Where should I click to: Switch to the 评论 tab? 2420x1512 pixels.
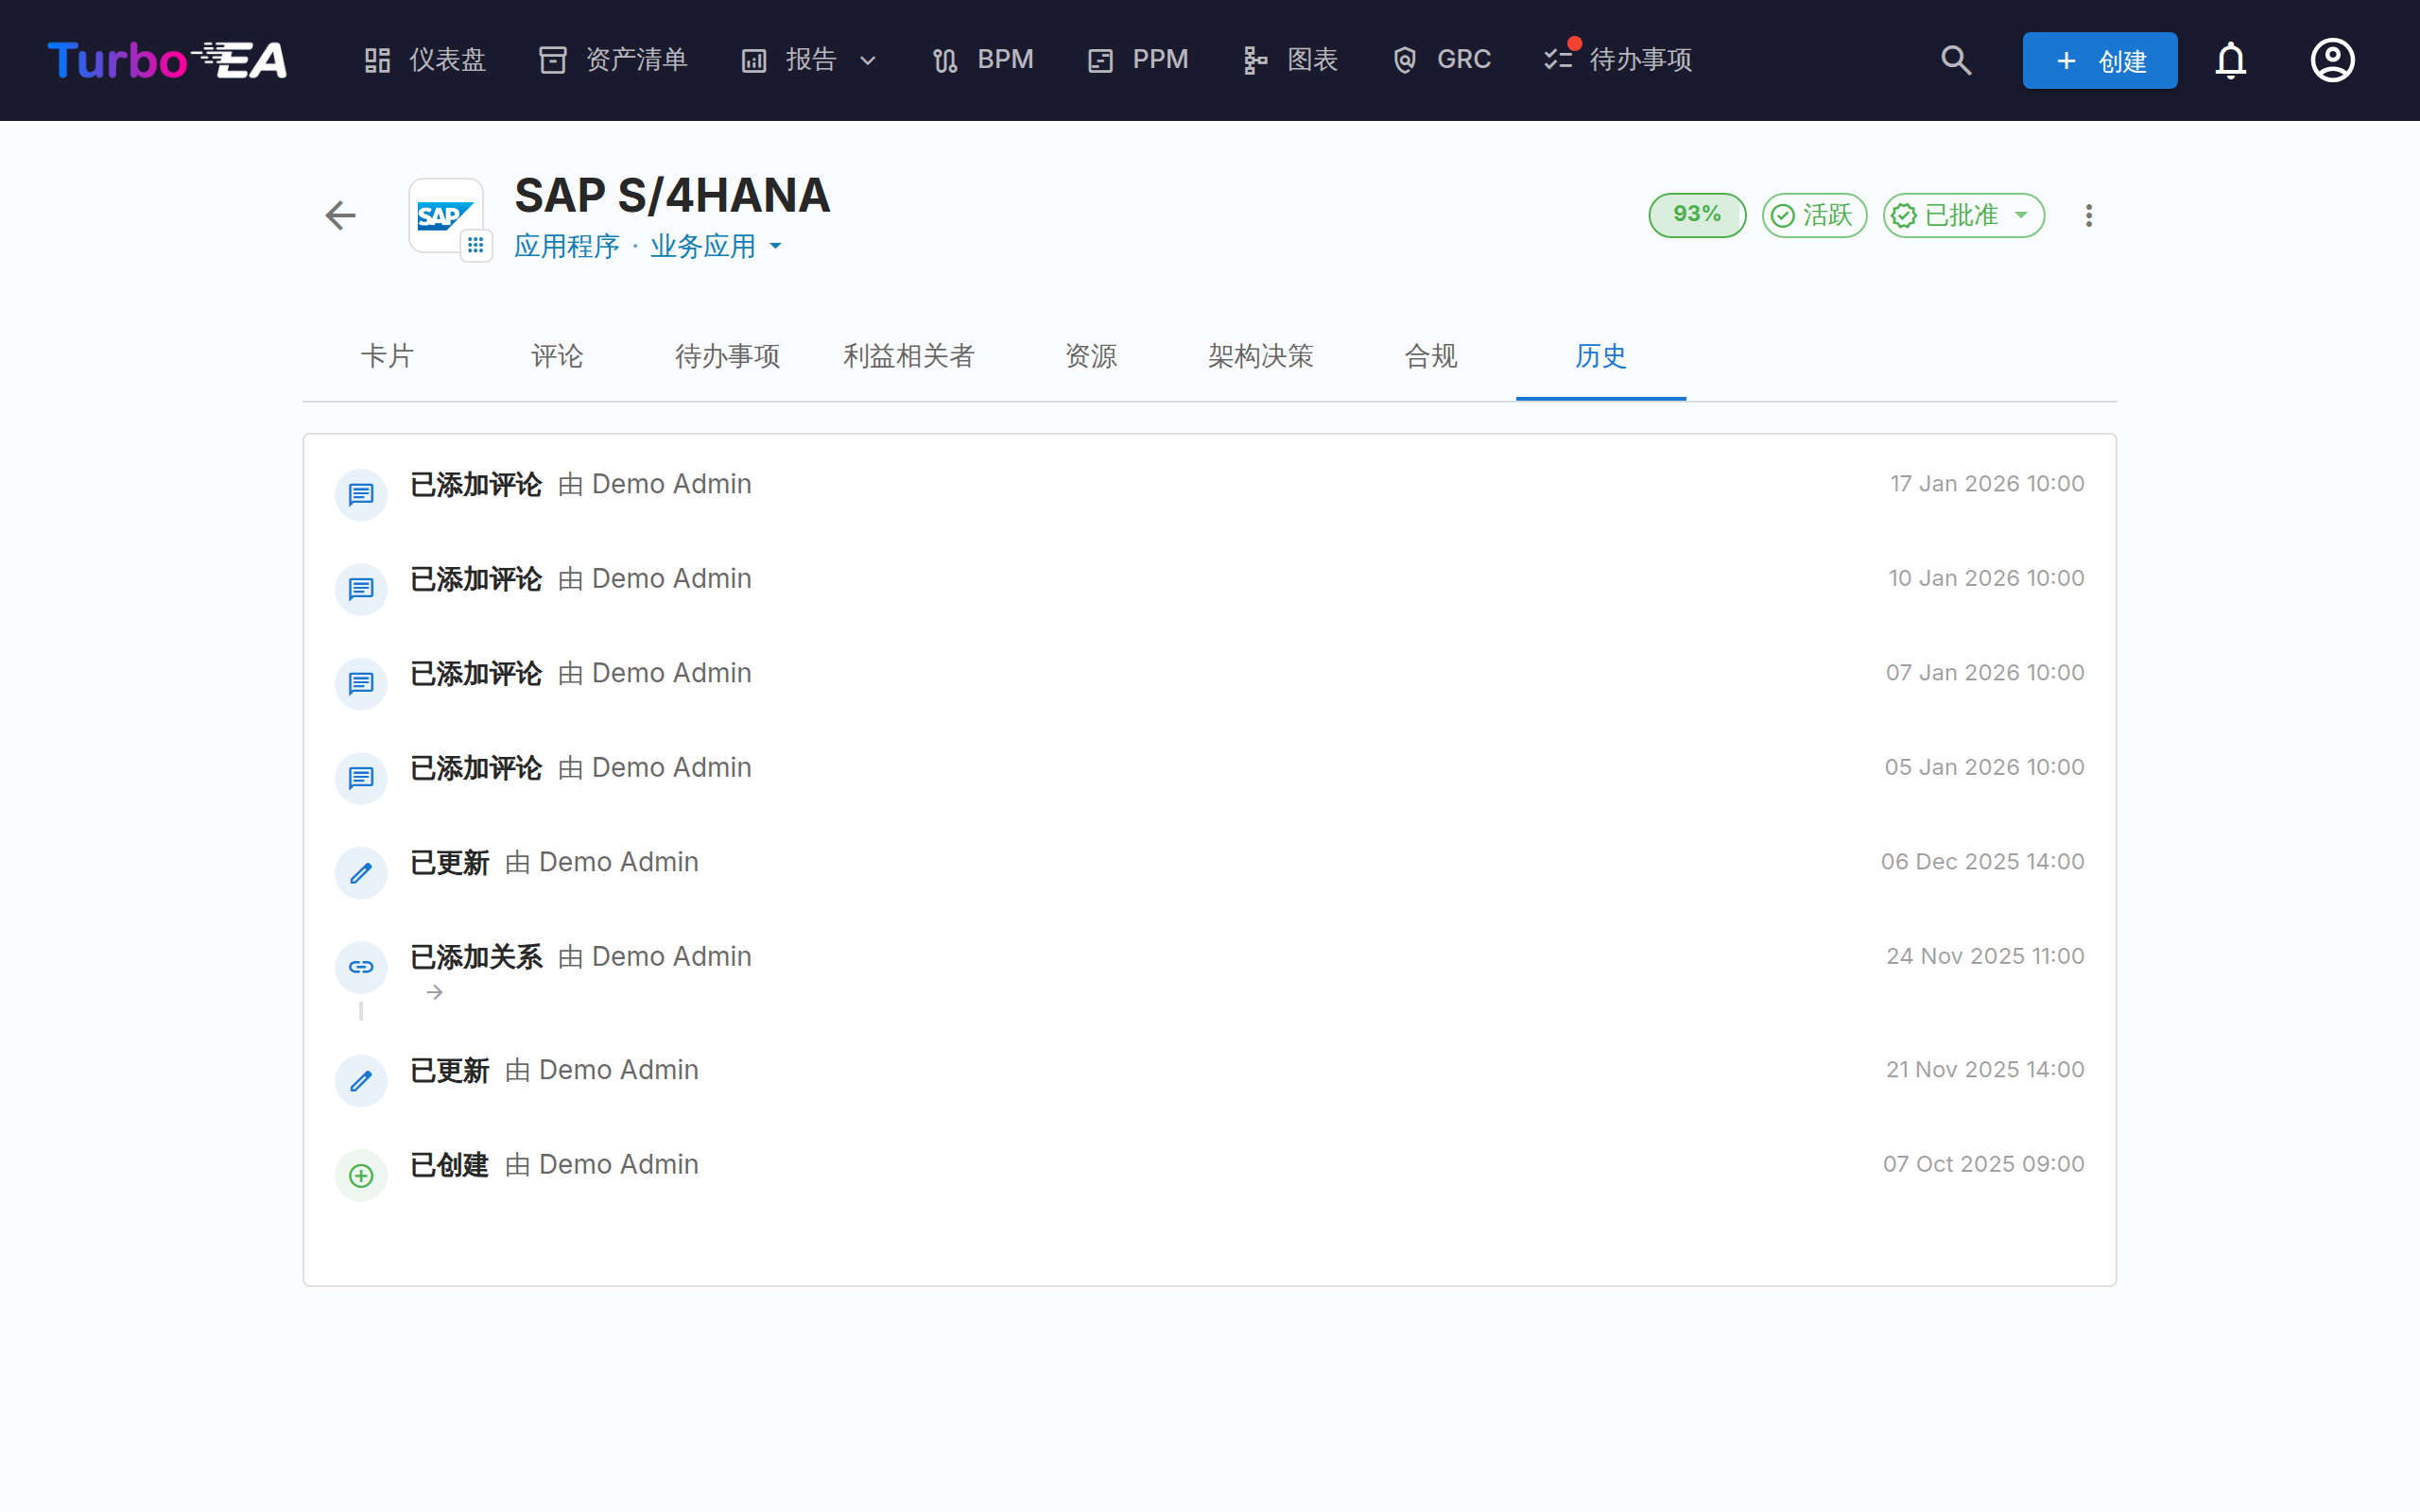pyautogui.click(x=557, y=356)
